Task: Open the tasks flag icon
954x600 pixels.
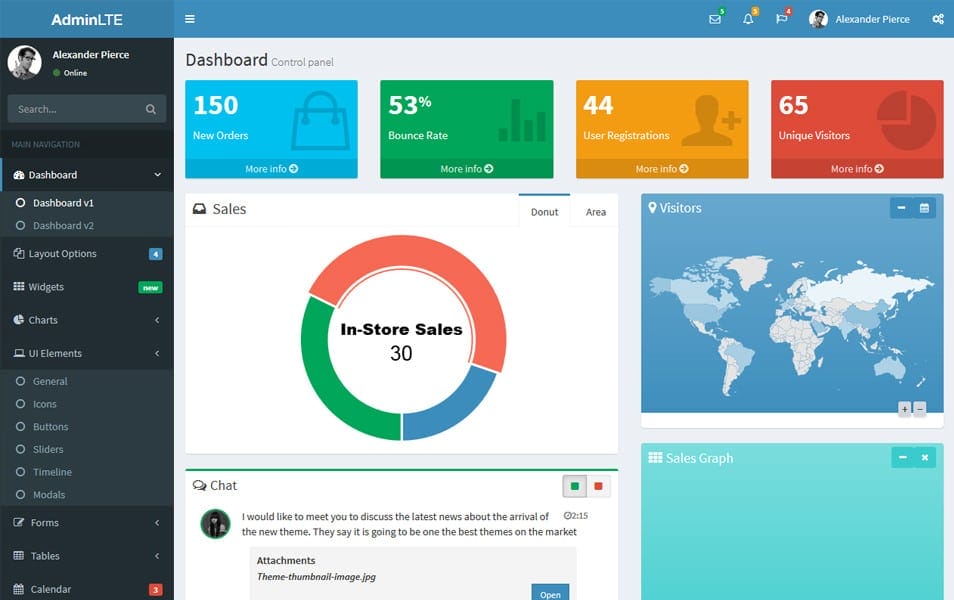Action: click(x=781, y=19)
